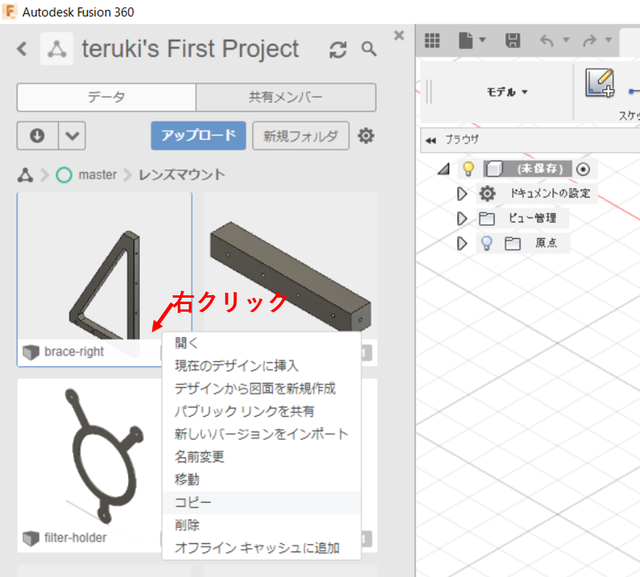Open the File menu dropdown arrow

pos(482,40)
